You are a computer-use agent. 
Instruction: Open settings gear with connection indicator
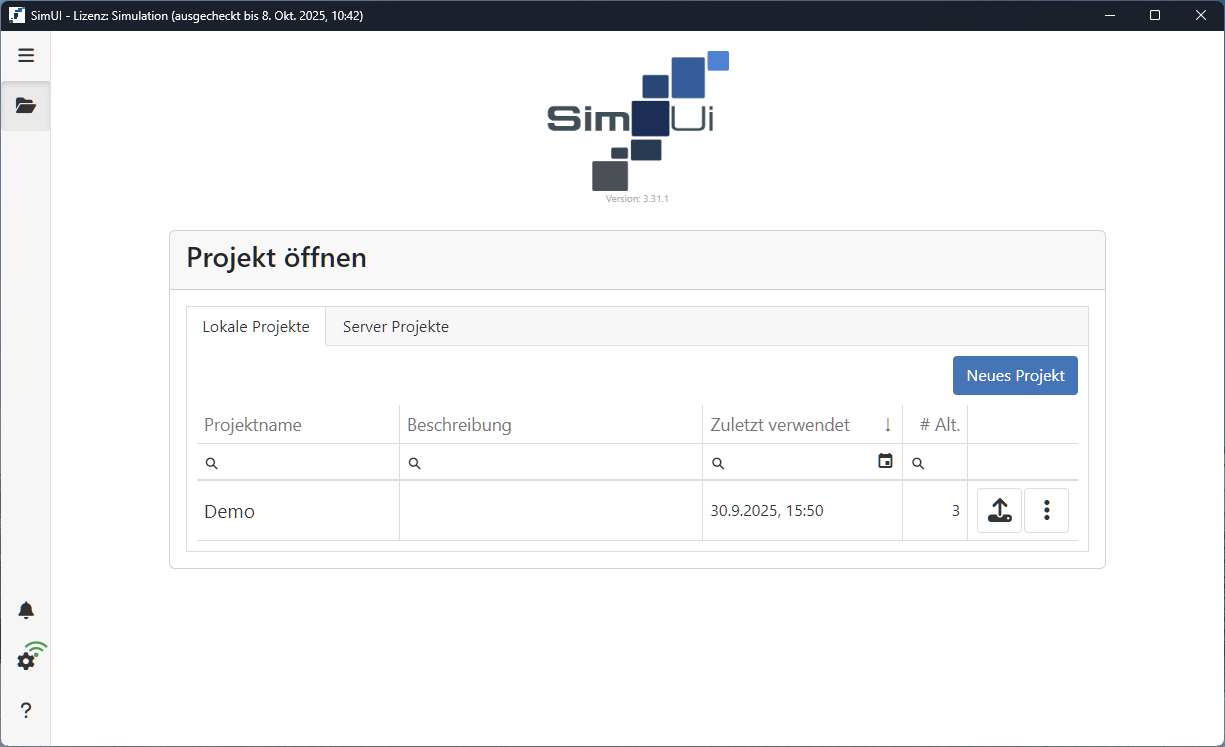pyautogui.click(x=27, y=660)
